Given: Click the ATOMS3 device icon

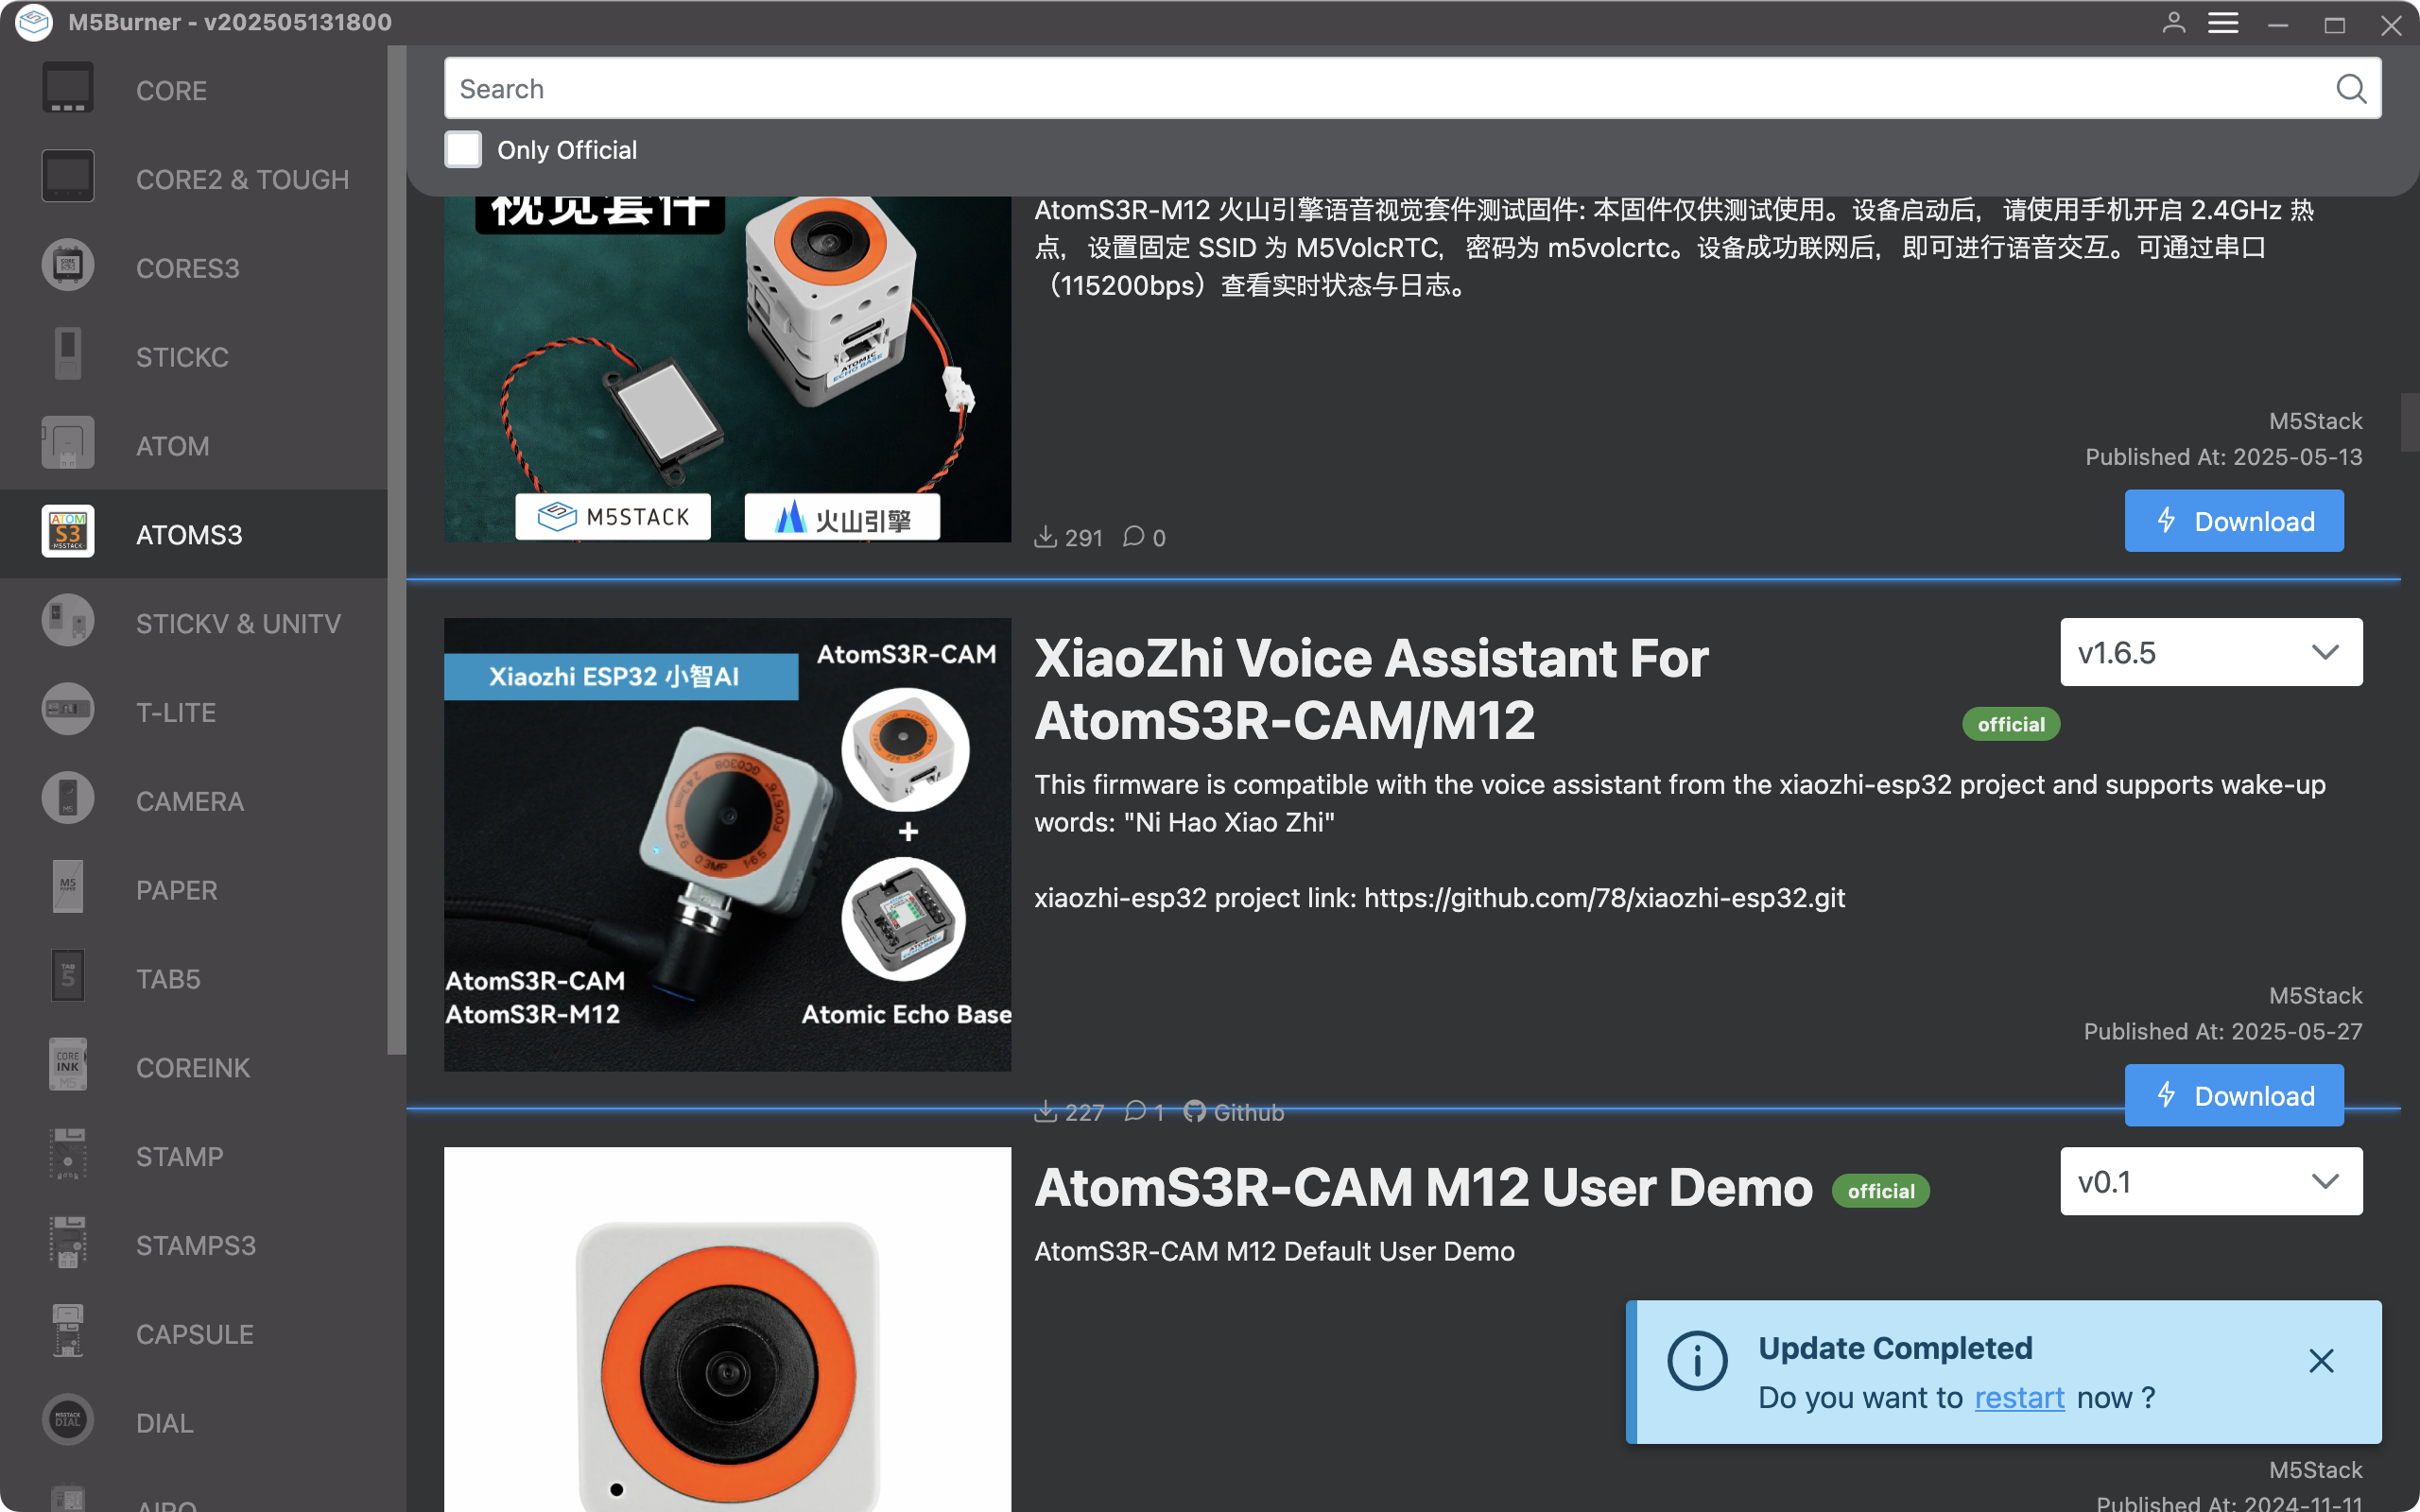Looking at the screenshot, I should [x=68, y=532].
